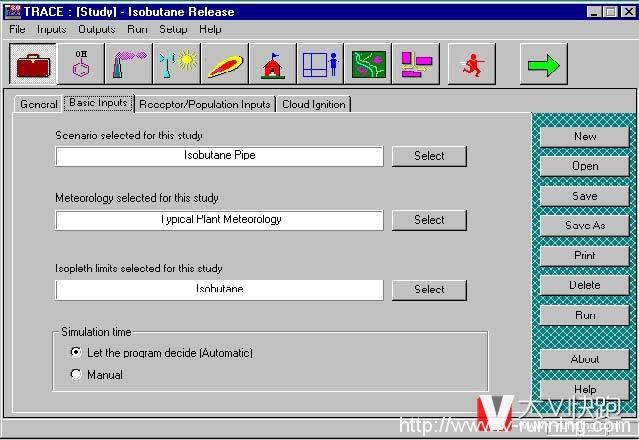
Task: Open the Help menu
Action: click(x=210, y=29)
